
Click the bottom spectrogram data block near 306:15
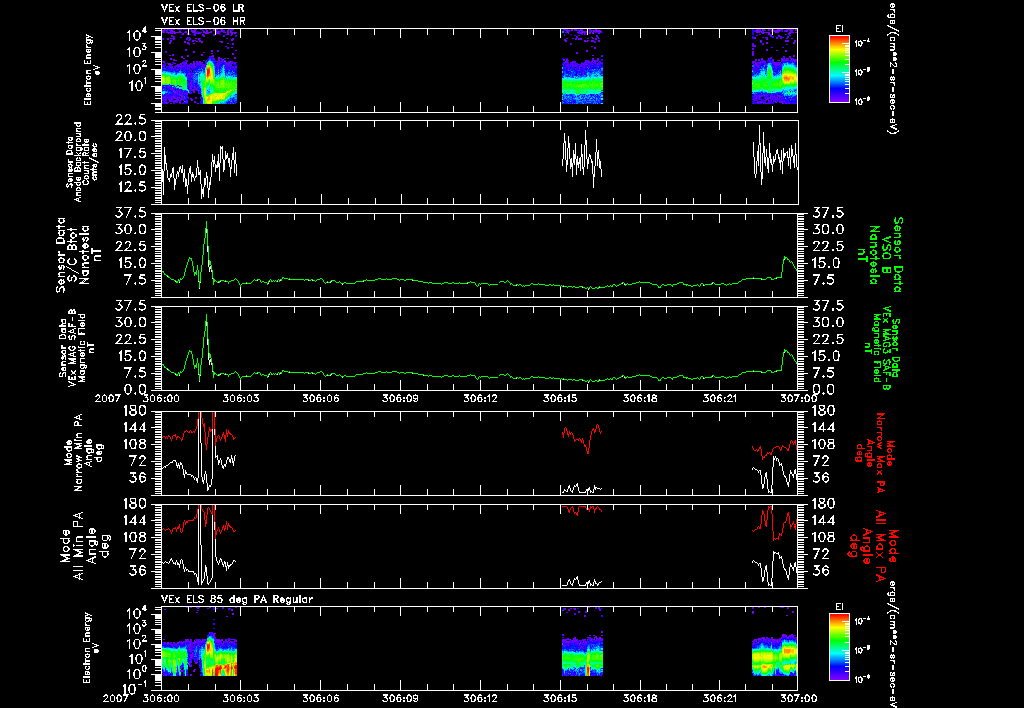coord(582,643)
